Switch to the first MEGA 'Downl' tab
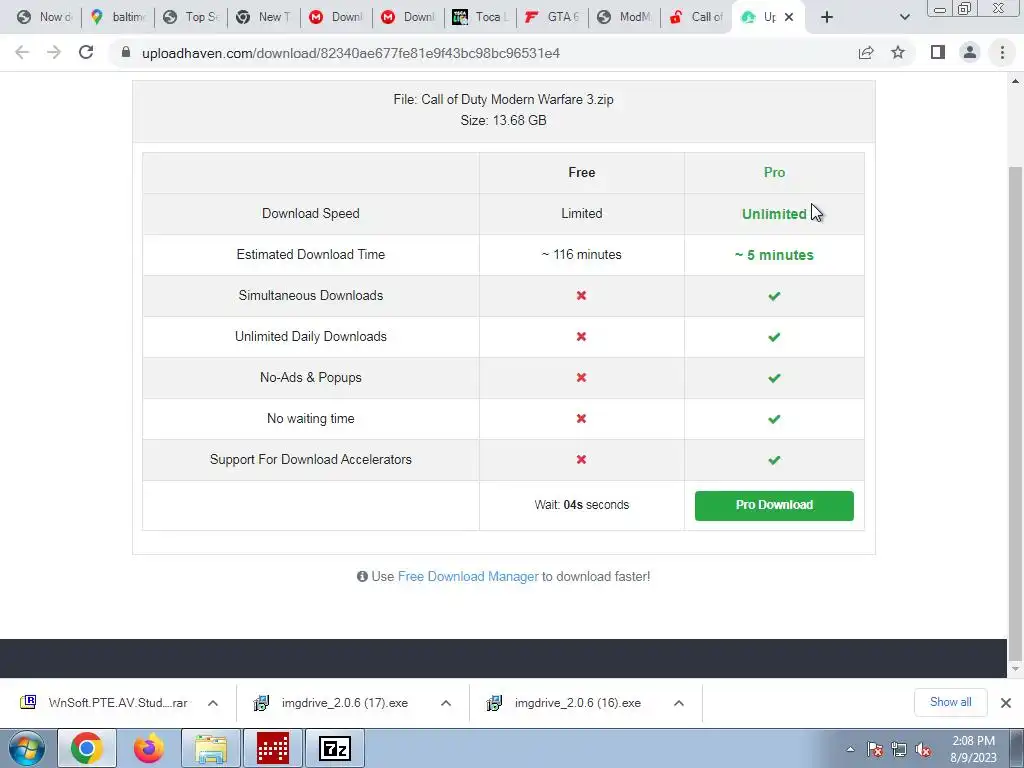1024x768 pixels. (x=336, y=17)
